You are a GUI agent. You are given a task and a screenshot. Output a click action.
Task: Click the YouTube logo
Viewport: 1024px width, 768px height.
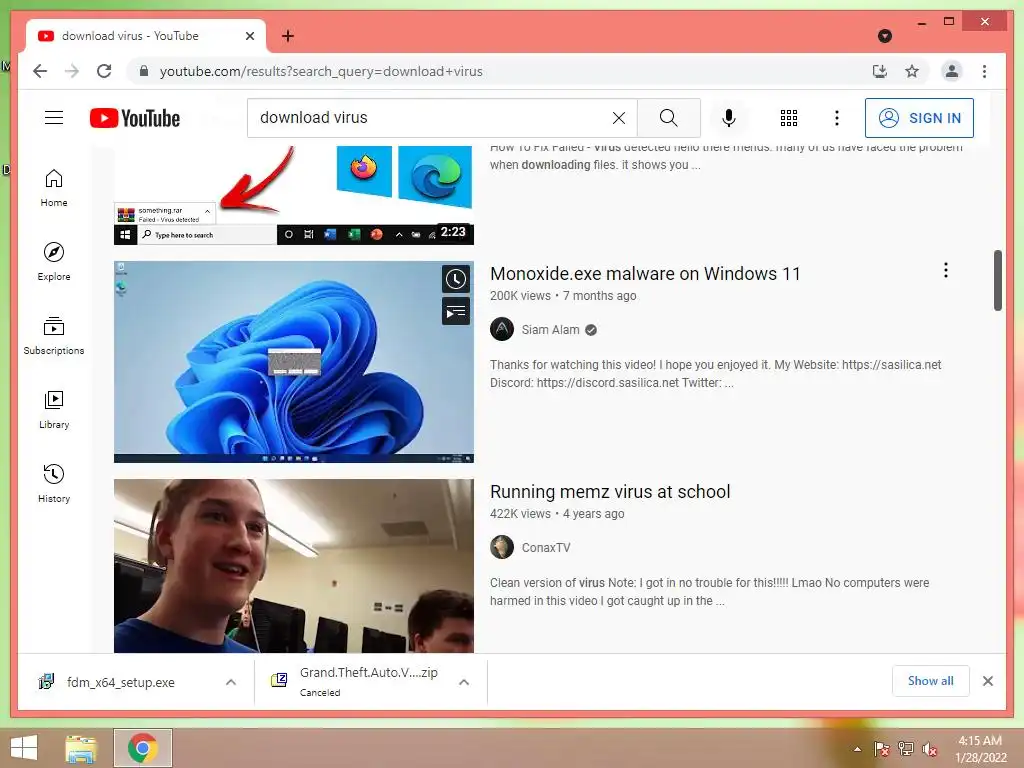click(x=135, y=118)
